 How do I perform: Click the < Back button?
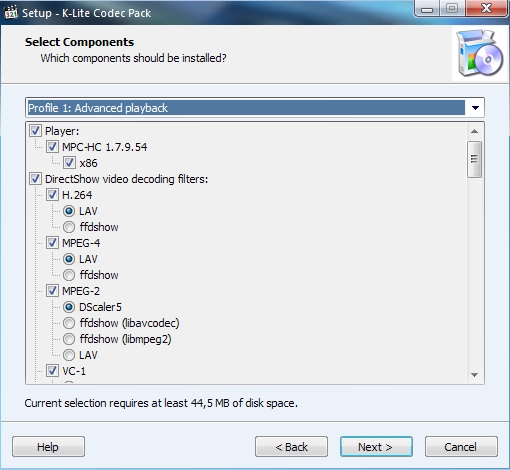291,447
